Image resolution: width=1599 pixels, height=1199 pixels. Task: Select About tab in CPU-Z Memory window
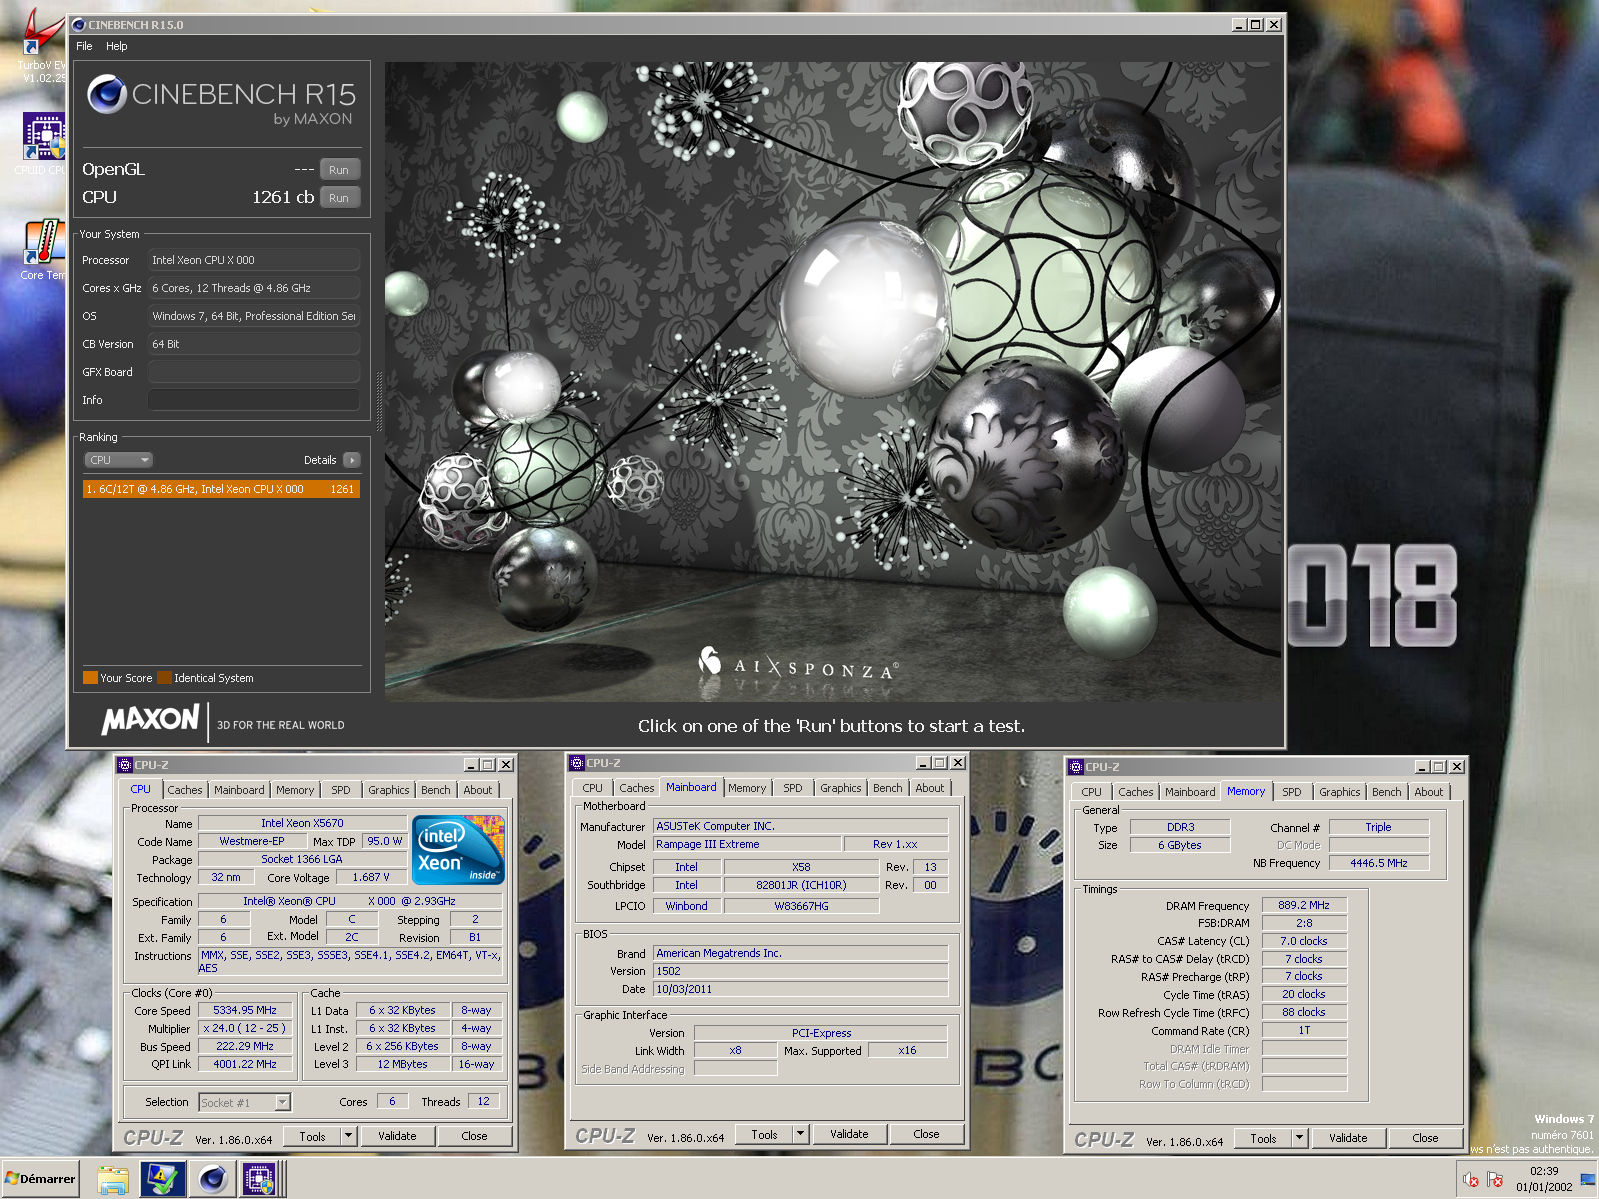[x=1429, y=792]
